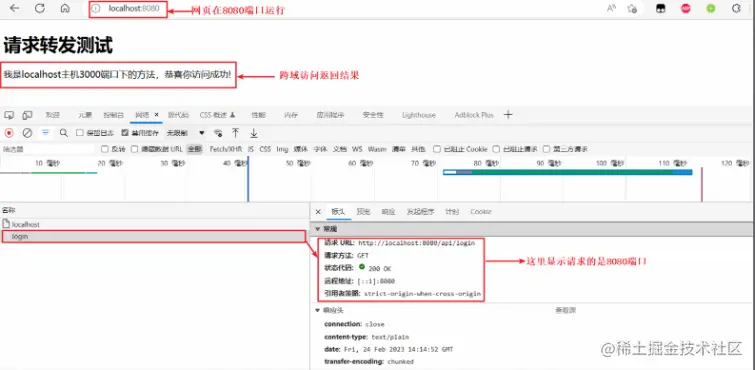Open the device emulation toggle icon
755x370 pixels.
tap(27, 115)
